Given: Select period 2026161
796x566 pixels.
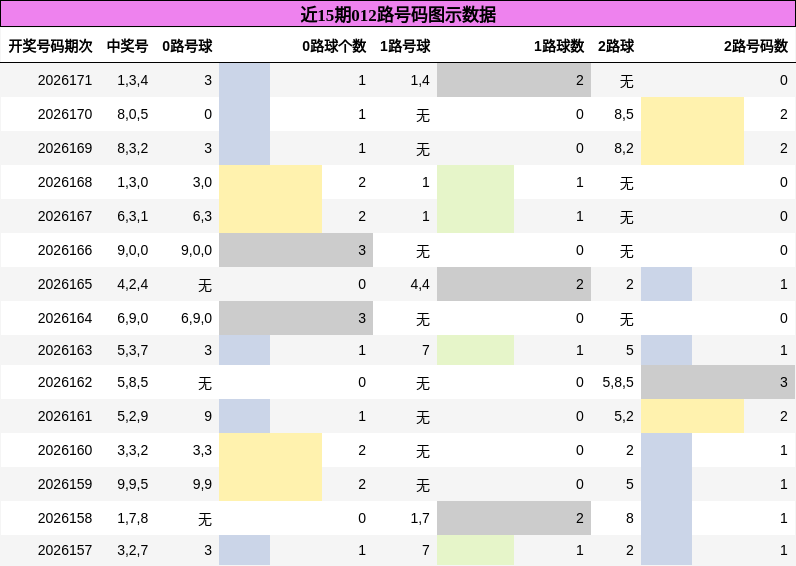Looking at the screenshot, I should click(65, 416).
